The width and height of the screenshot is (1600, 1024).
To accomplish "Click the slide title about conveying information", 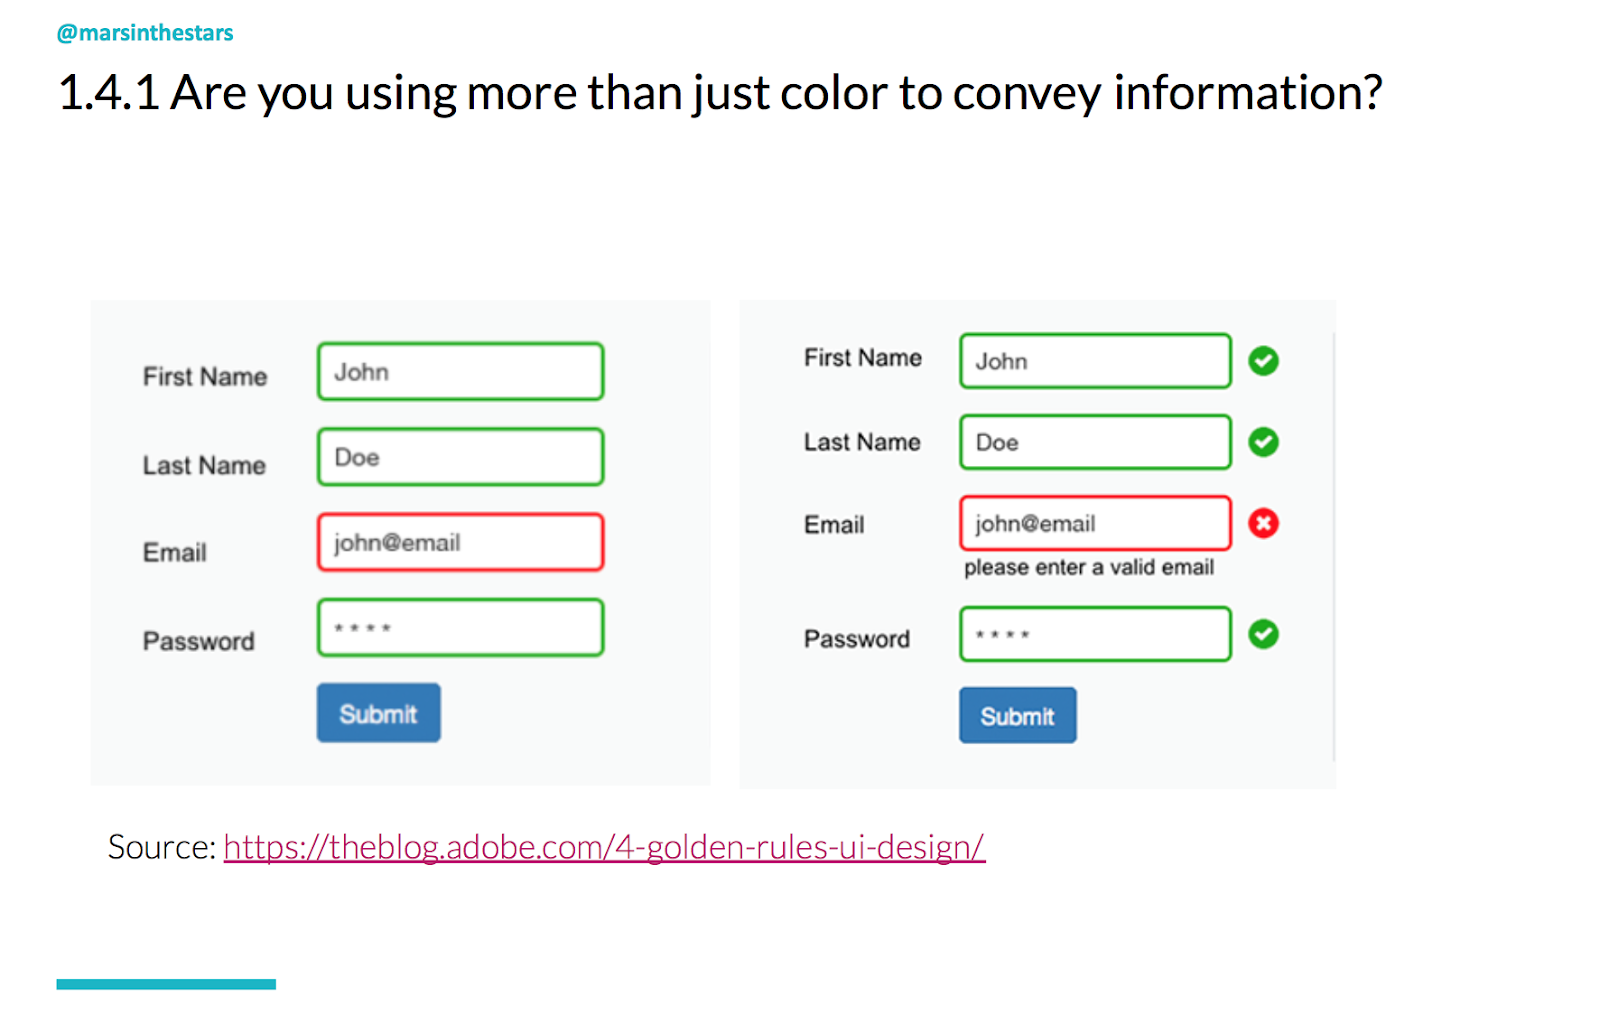I will 720,92.
